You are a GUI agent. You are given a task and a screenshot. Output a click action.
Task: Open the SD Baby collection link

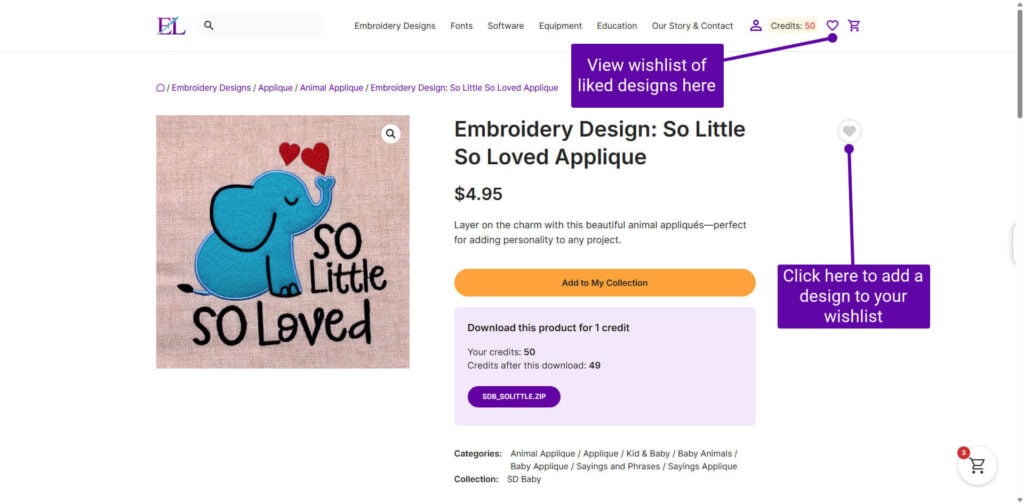pos(526,479)
